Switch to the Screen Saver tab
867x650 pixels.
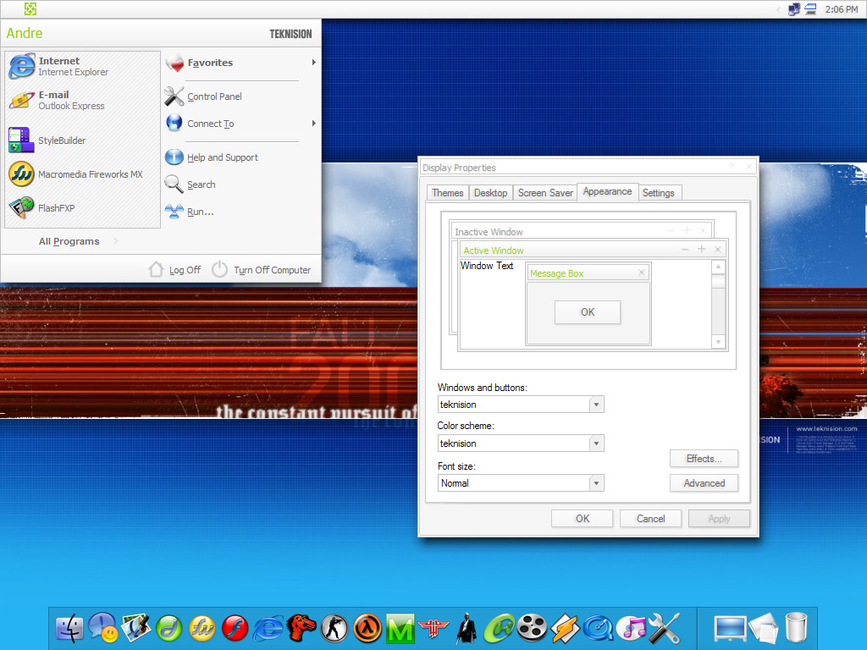point(545,193)
